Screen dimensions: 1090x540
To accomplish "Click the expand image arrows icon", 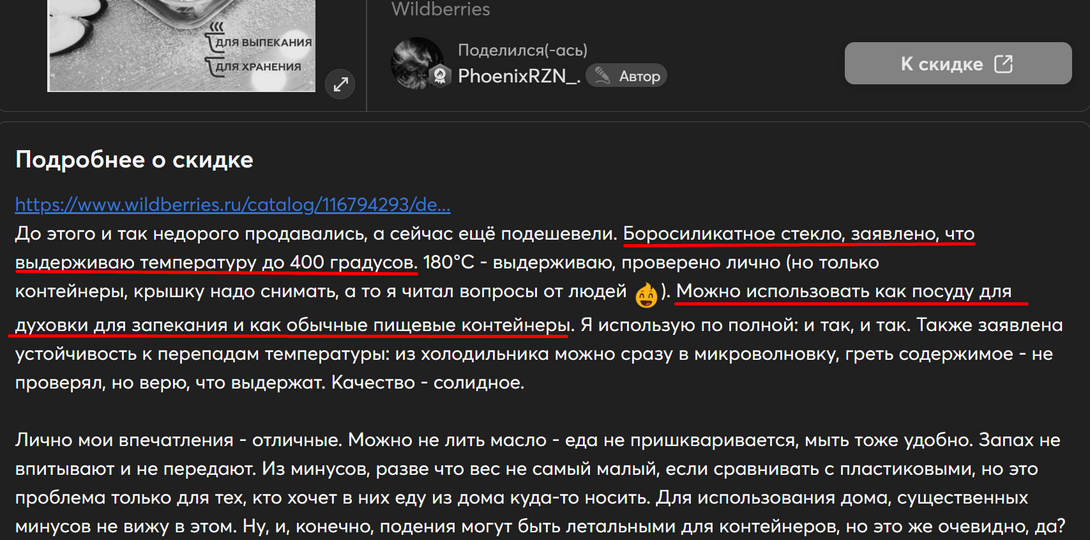I will point(341,84).
